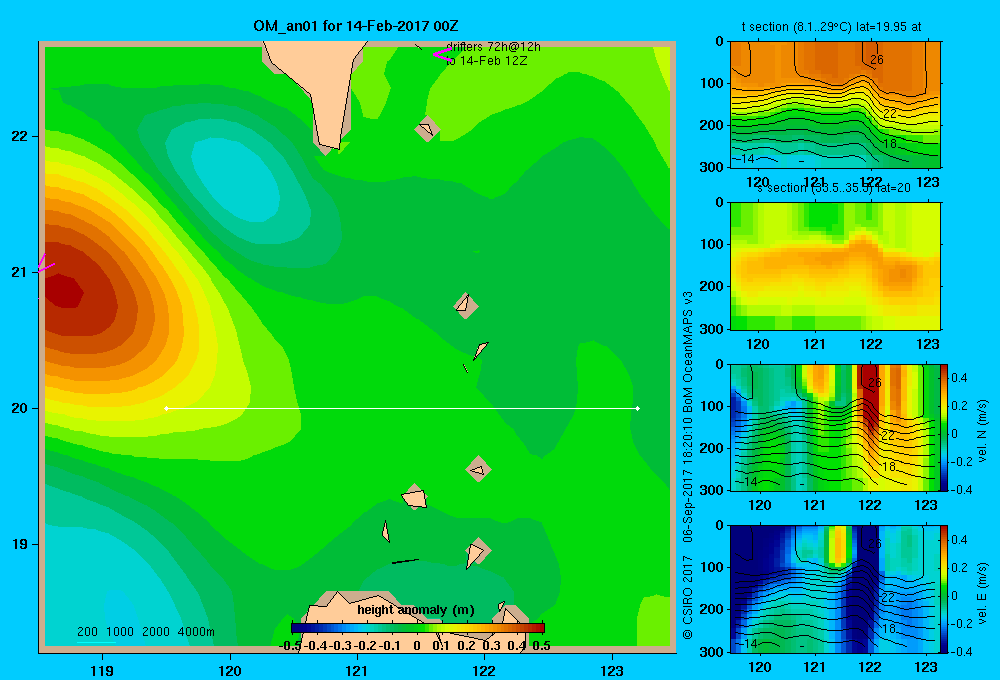Click the 's section' panel title
1000x680 pixels.
(x=834, y=188)
